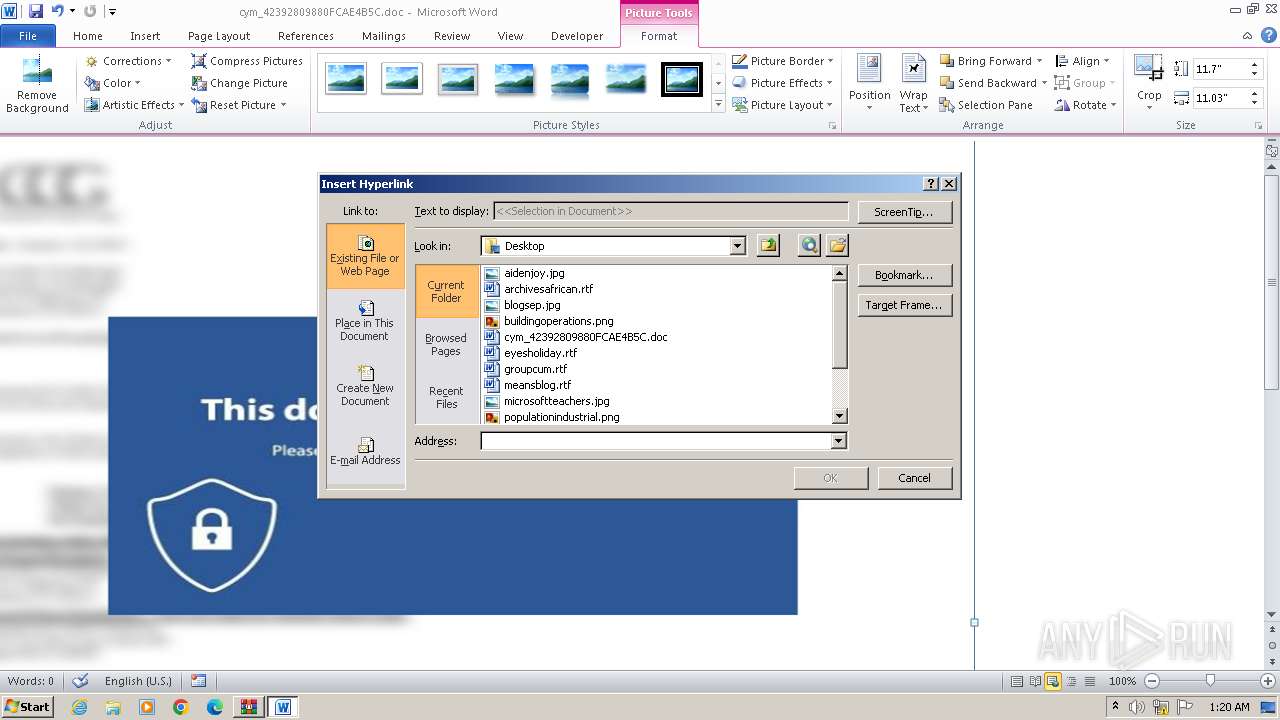Click the Zoom In plus button

point(1267,681)
